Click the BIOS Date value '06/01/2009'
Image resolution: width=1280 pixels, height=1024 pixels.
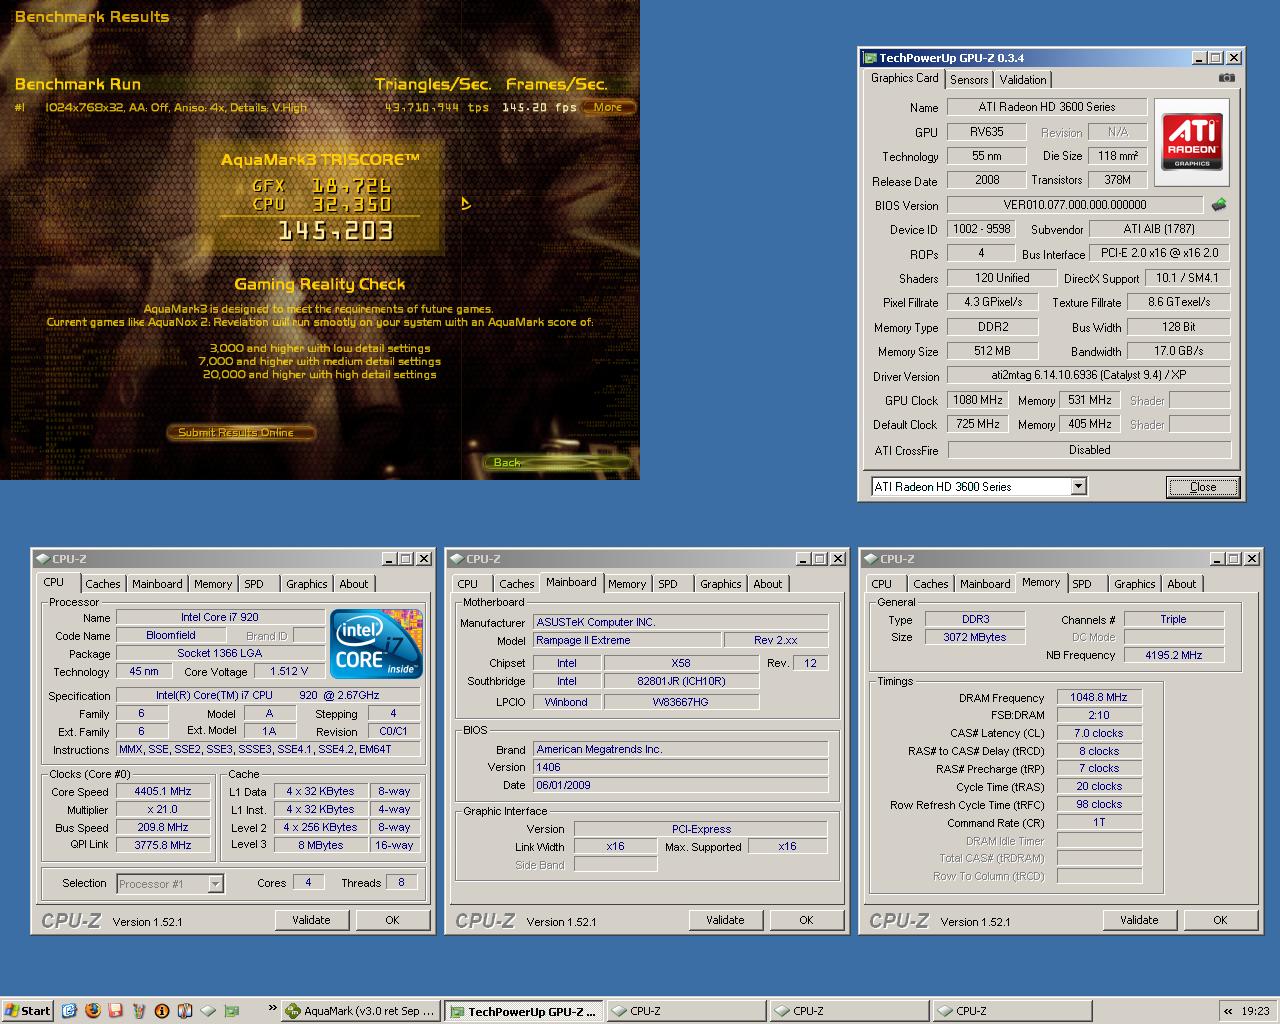click(x=681, y=785)
